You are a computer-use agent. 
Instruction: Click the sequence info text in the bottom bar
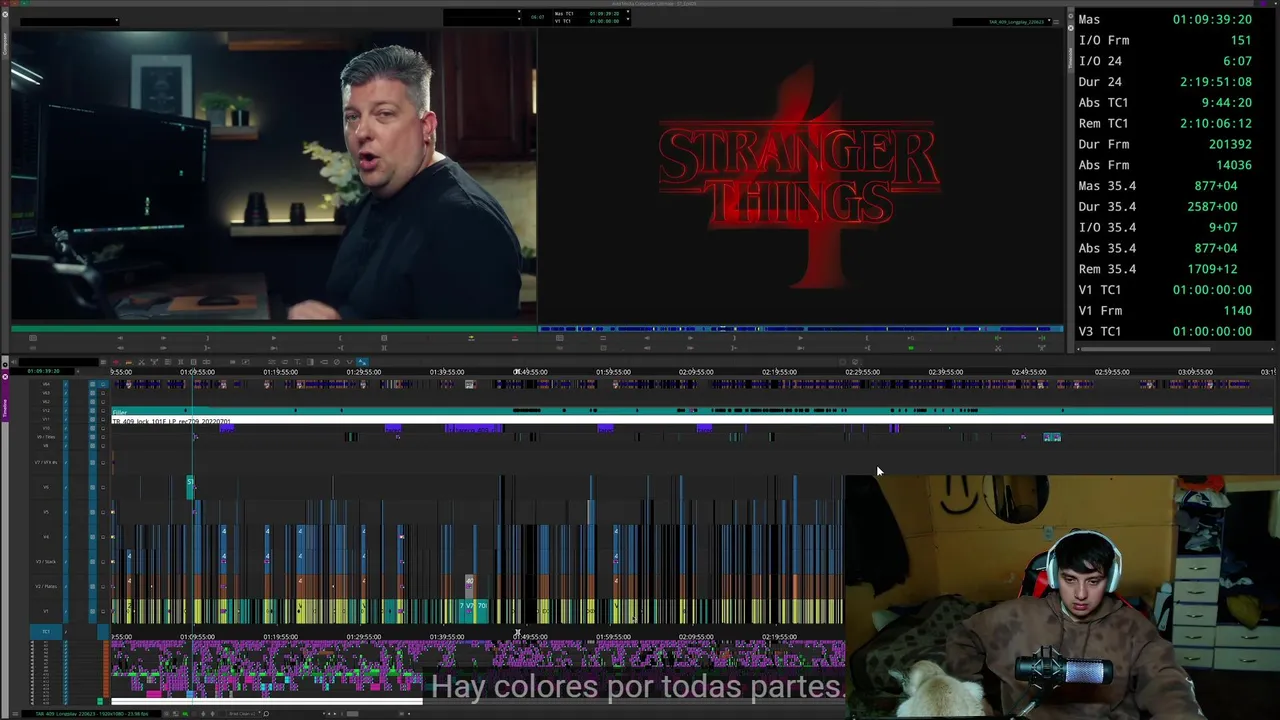92,714
